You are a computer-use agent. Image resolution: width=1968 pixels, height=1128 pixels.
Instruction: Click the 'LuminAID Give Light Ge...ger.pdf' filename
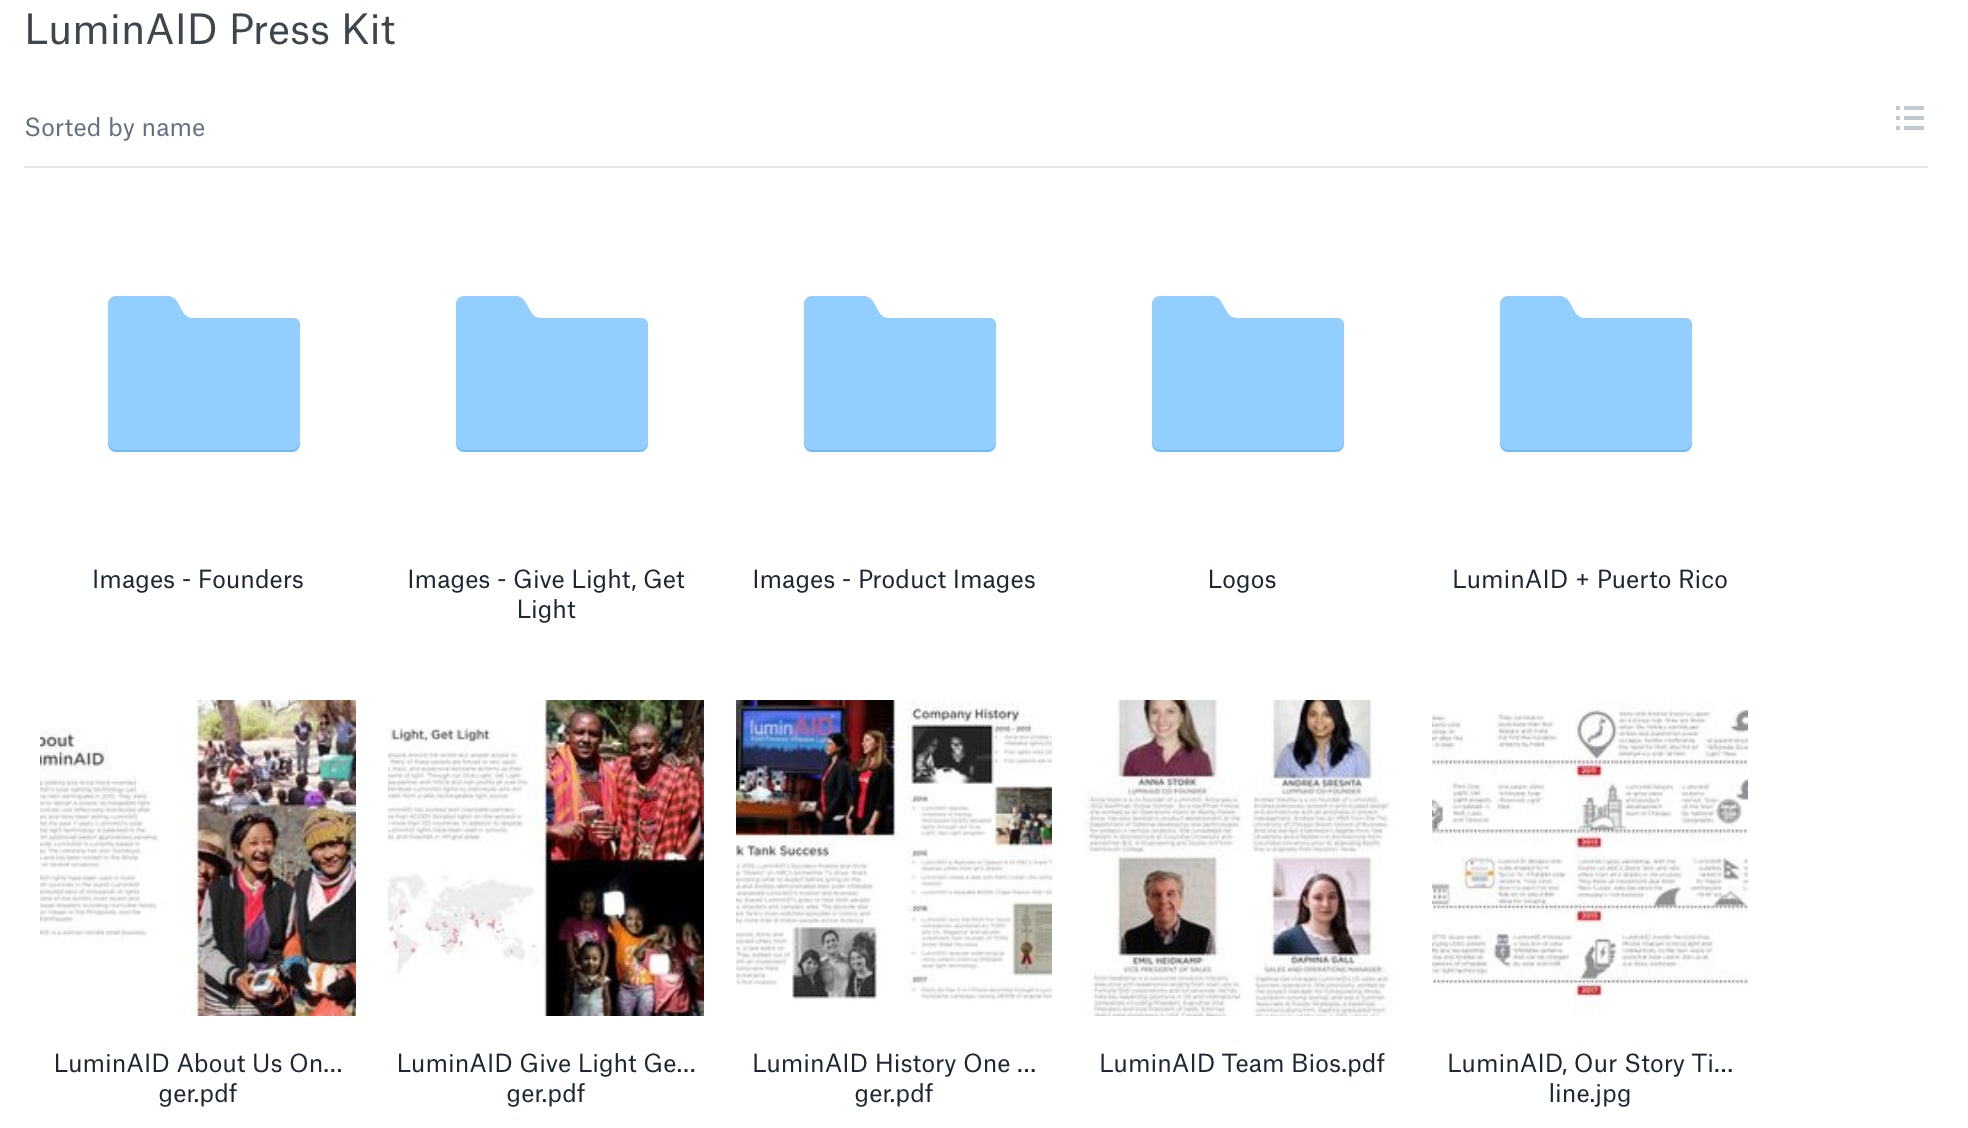(546, 1078)
